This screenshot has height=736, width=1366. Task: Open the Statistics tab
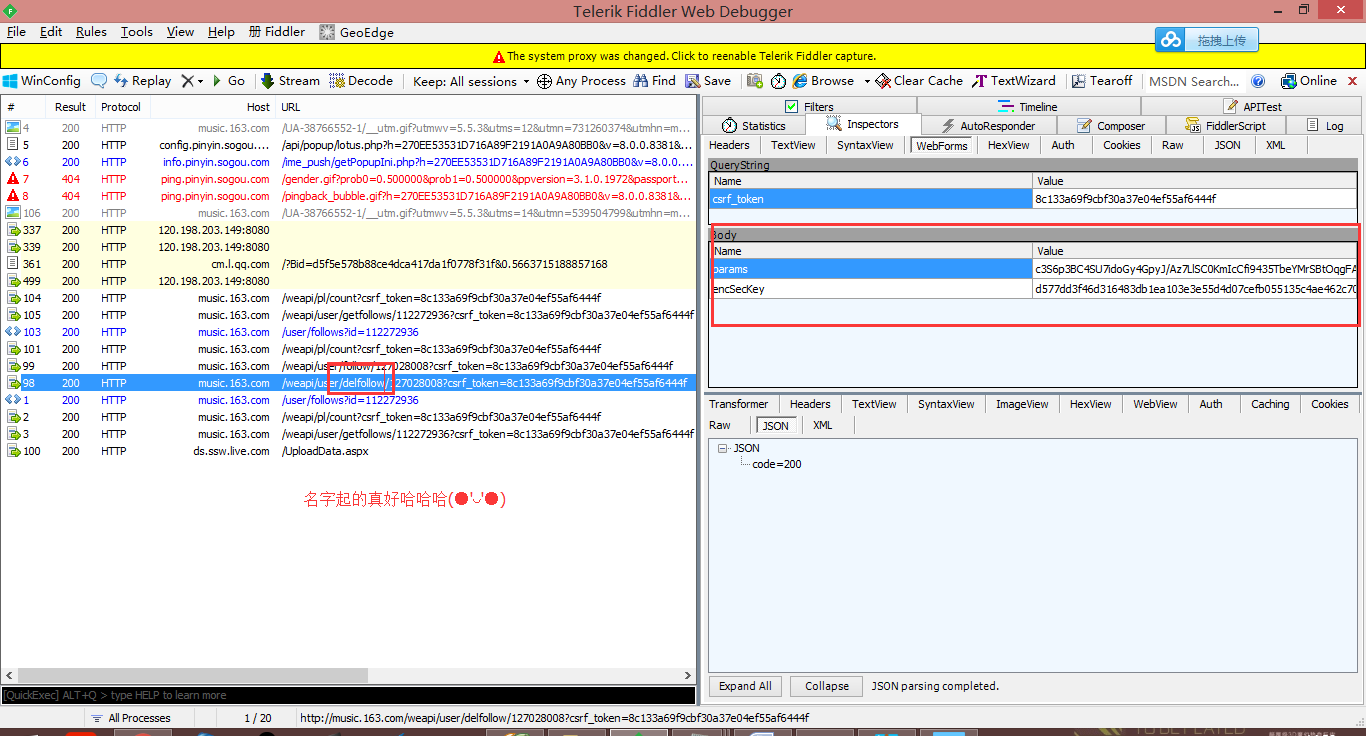(x=755, y=125)
